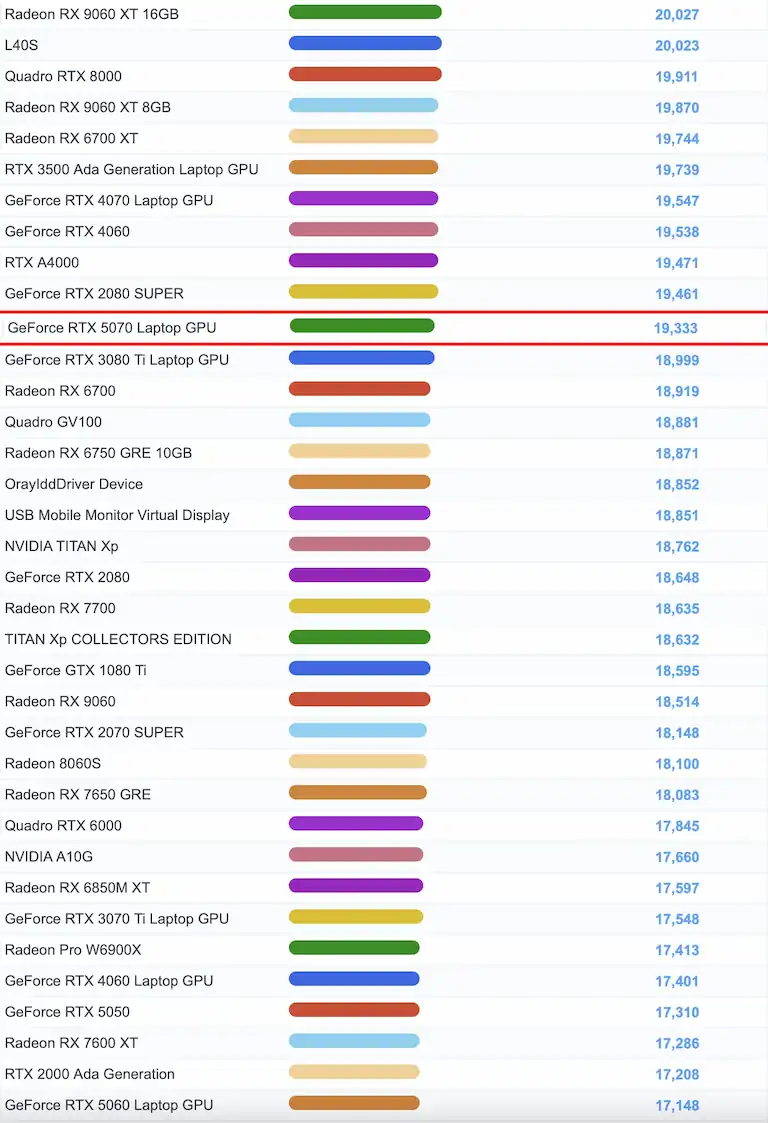This screenshot has height=1123, width=768.
Task: Click the pink bar for NVIDIA A10G
Action: (356, 854)
